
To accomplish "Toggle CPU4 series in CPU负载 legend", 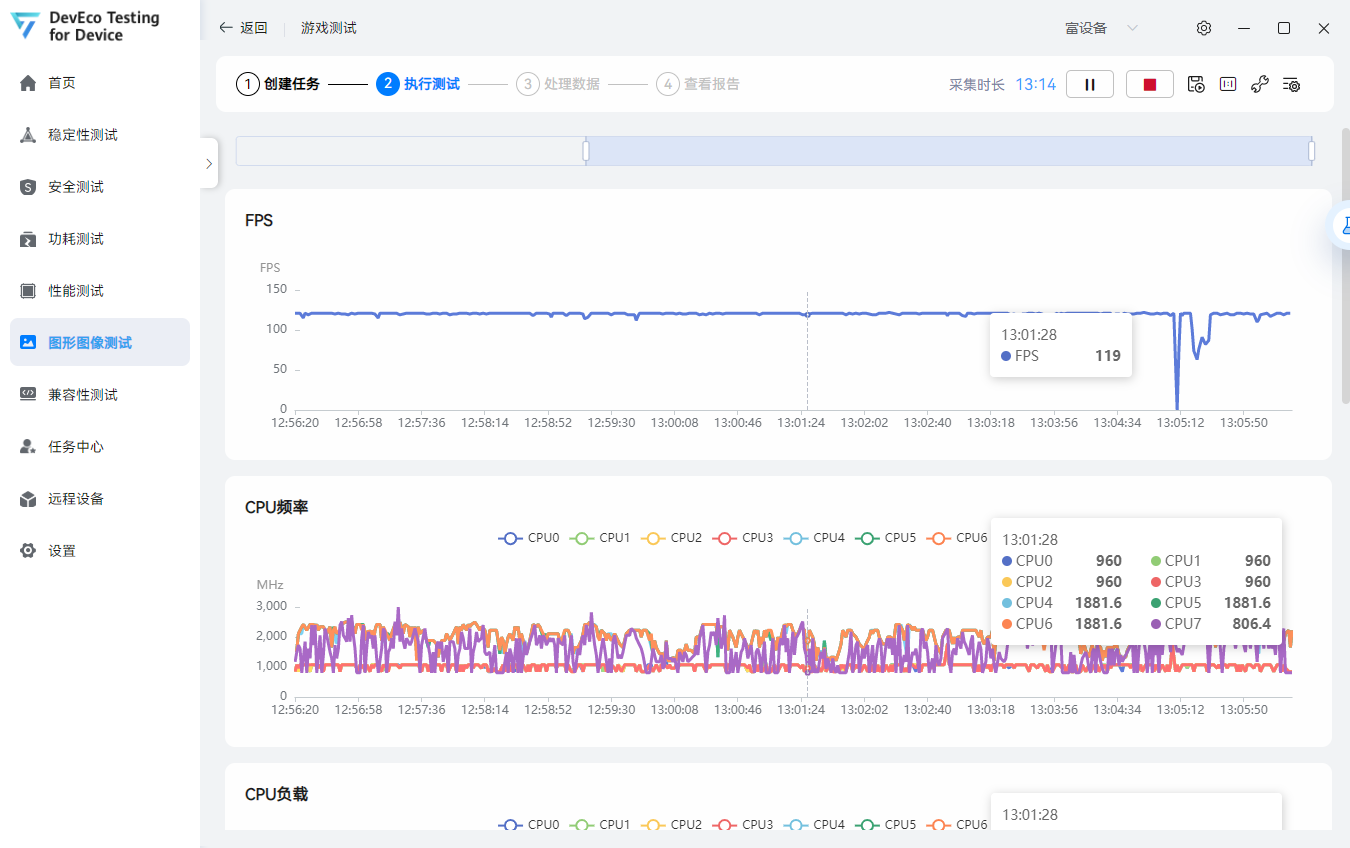I will (814, 825).
